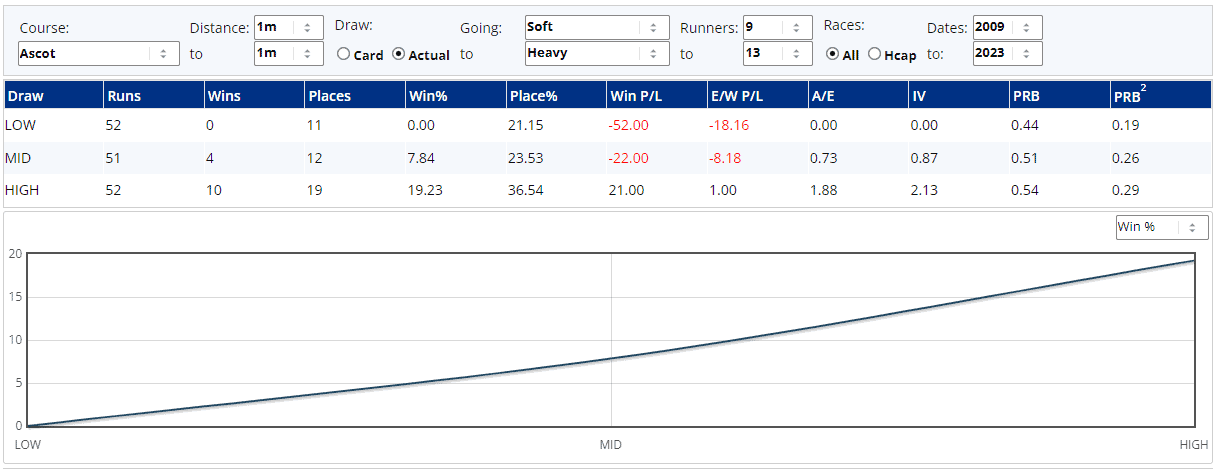Open the Course dropdown showing Ascot

point(98,53)
